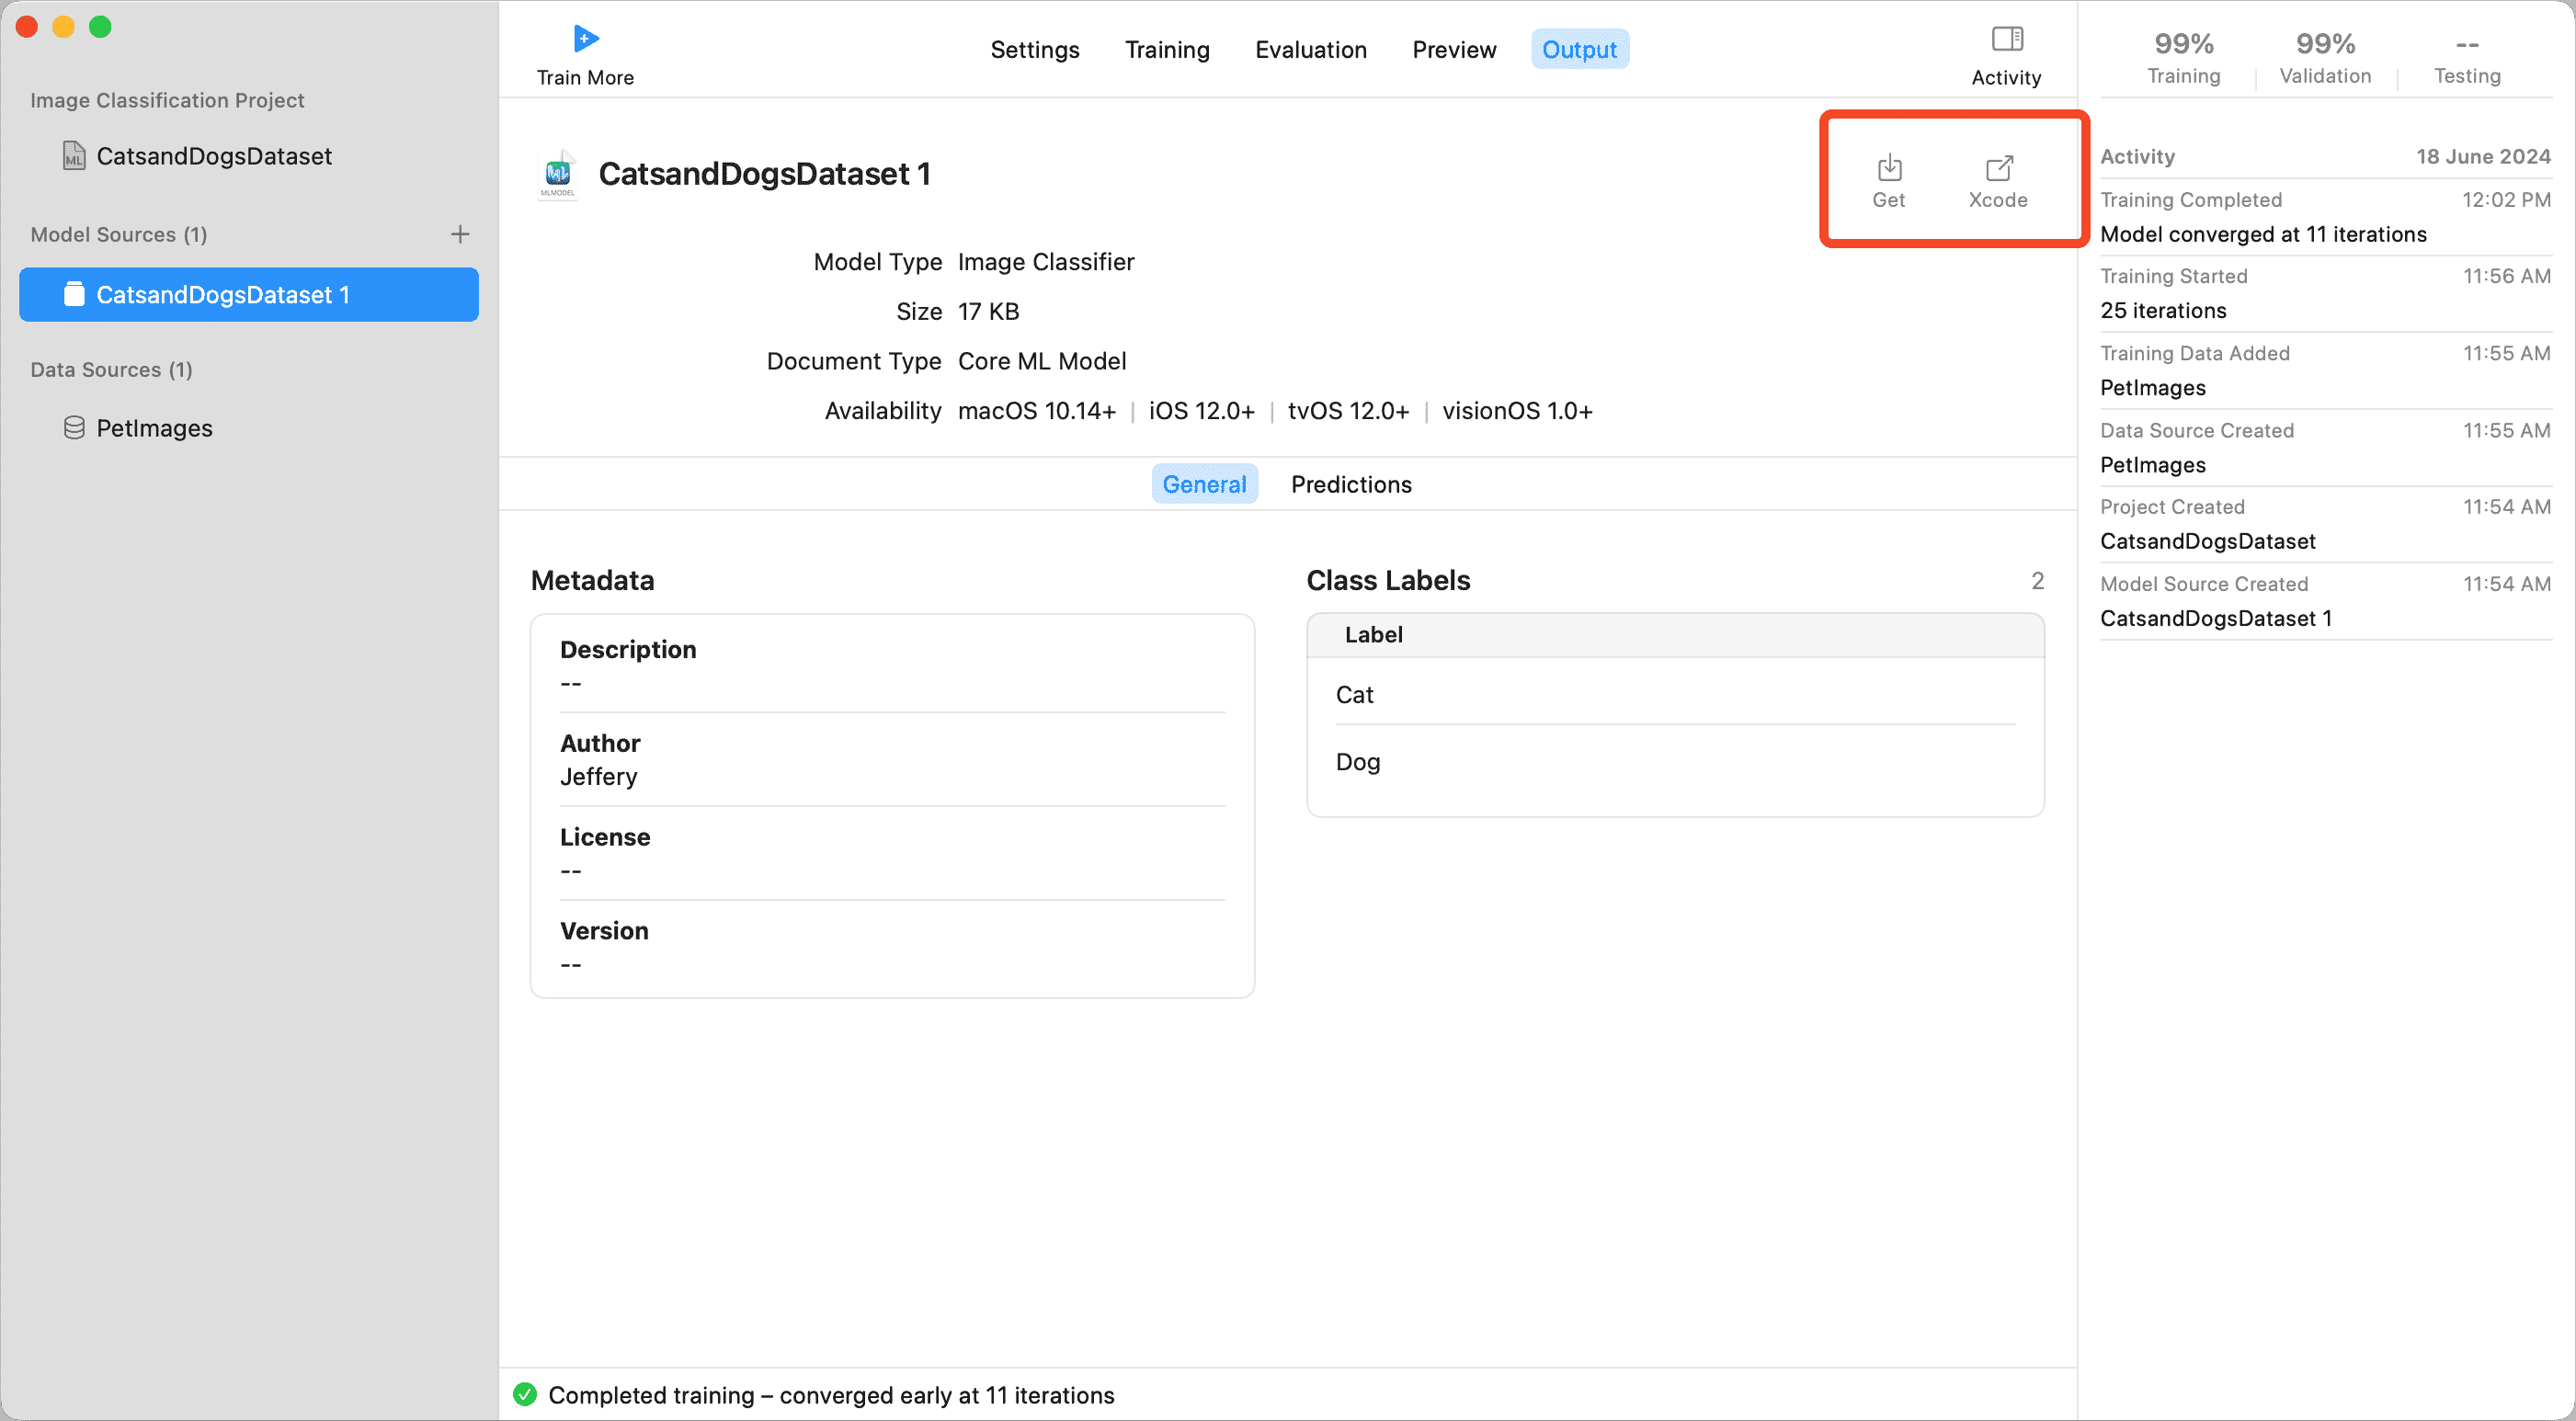The width and height of the screenshot is (2576, 1421).
Task: Add a new model source with plus icon
Action: tap(460, 234)
